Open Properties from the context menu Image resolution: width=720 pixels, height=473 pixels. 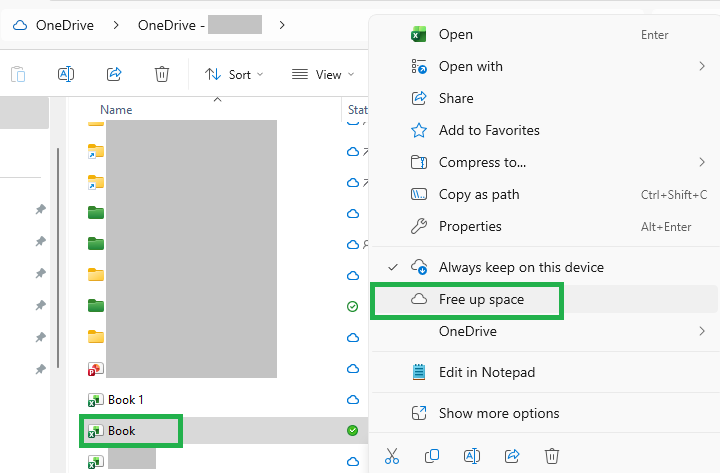point(544,226)
